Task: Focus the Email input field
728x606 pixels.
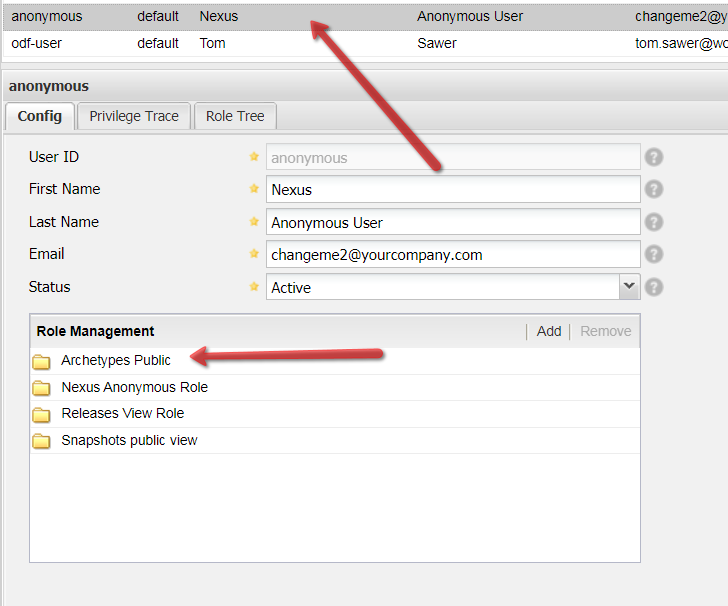Action: [453, 254]
